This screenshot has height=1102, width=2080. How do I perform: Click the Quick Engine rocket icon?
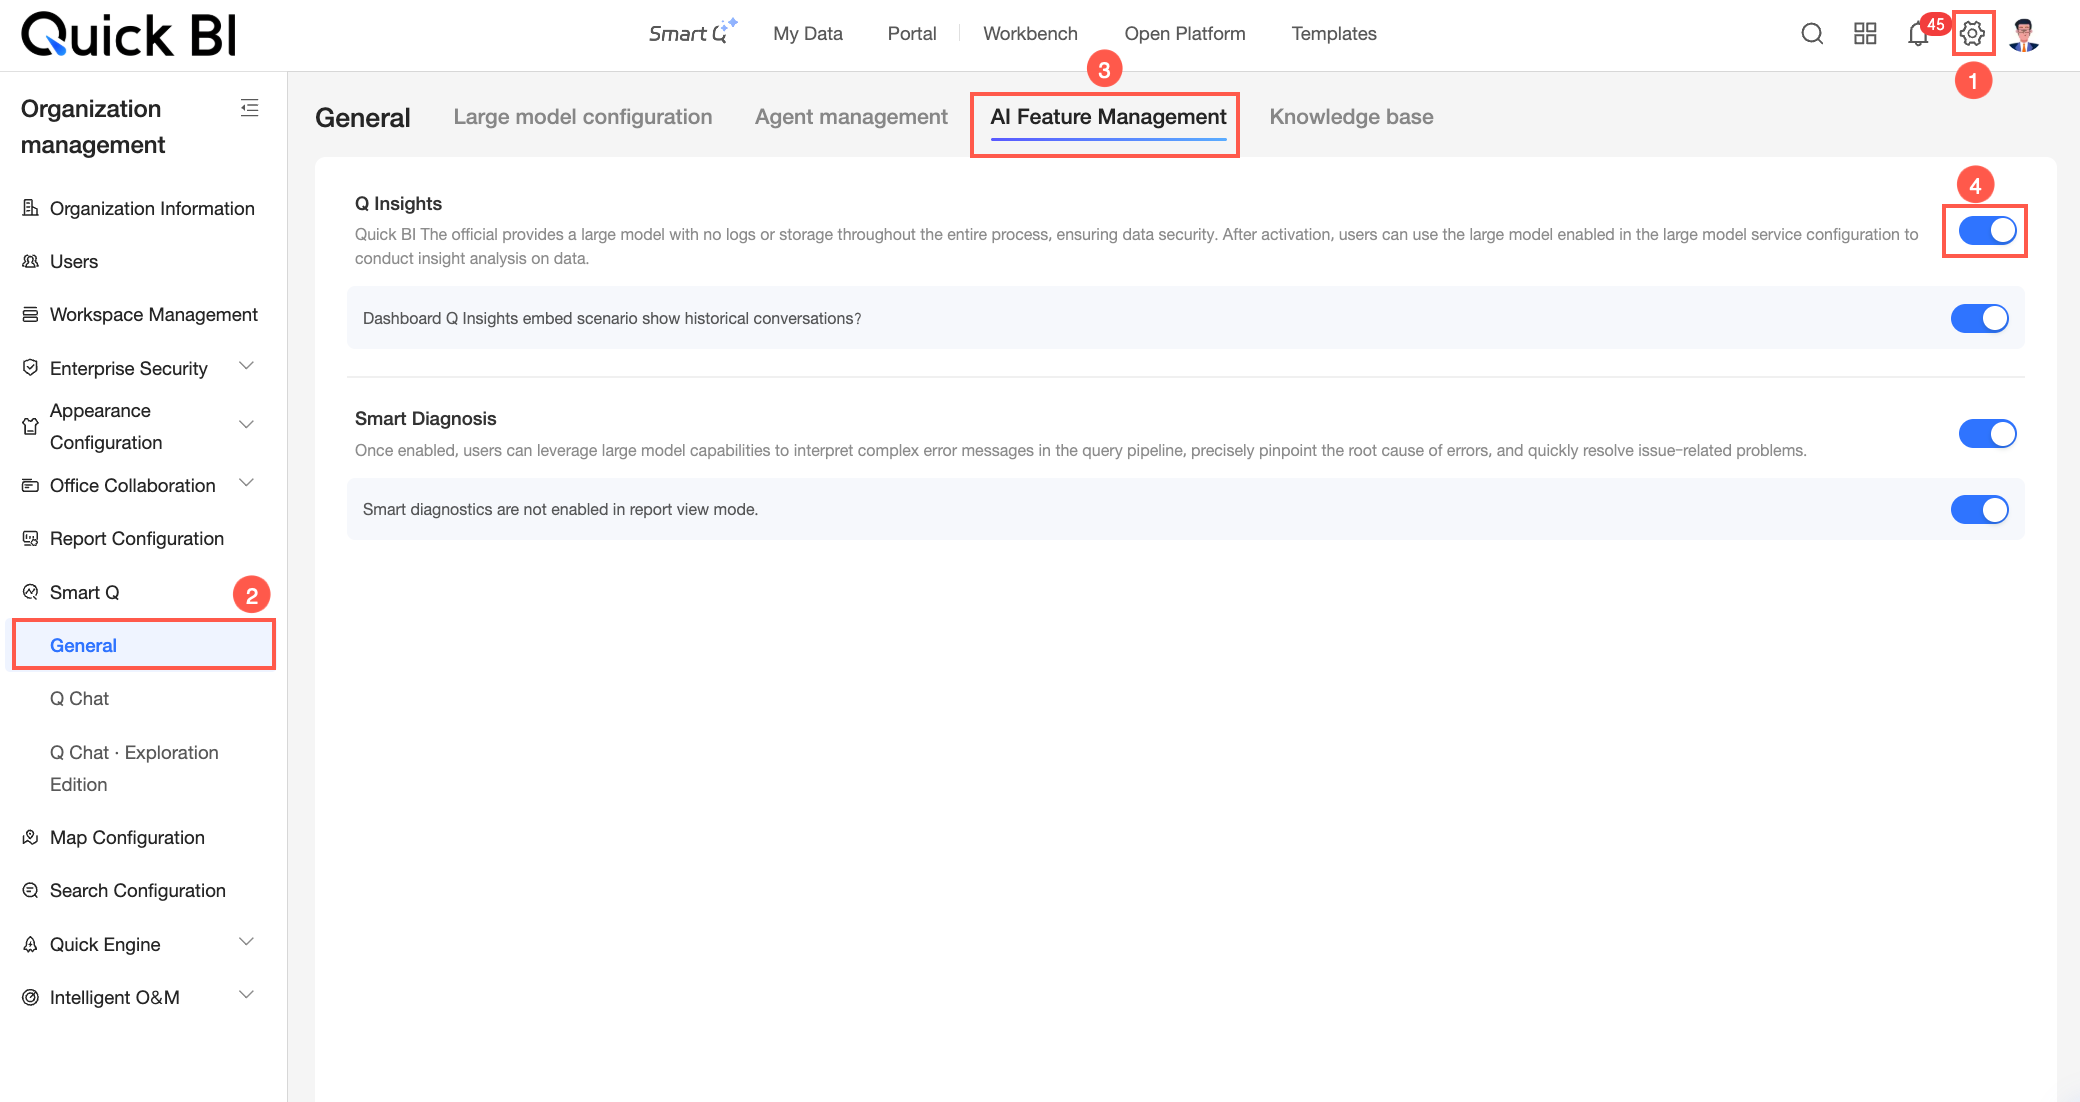pos(31,945)
